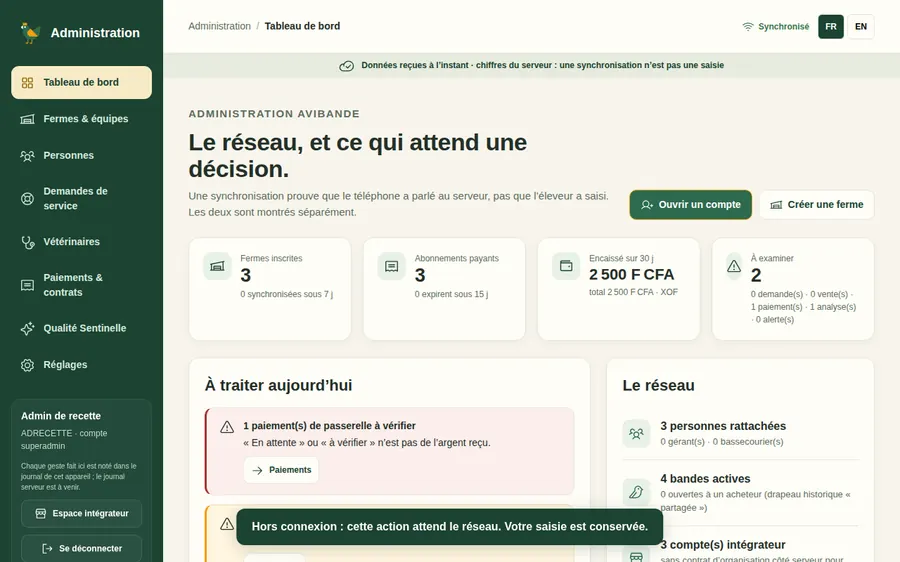Switch language to EN
The height and width of the screenshot is (562, 900).
click(x=860, y=26)
